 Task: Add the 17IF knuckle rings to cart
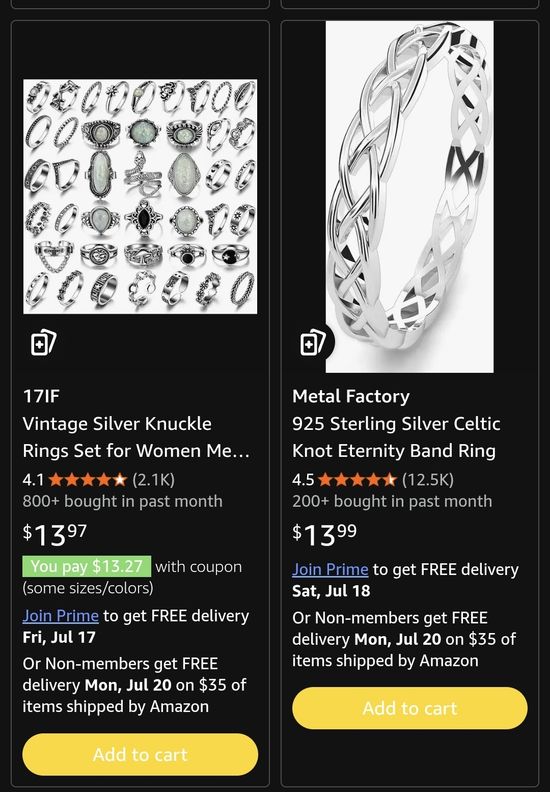(x=140, y=755)
